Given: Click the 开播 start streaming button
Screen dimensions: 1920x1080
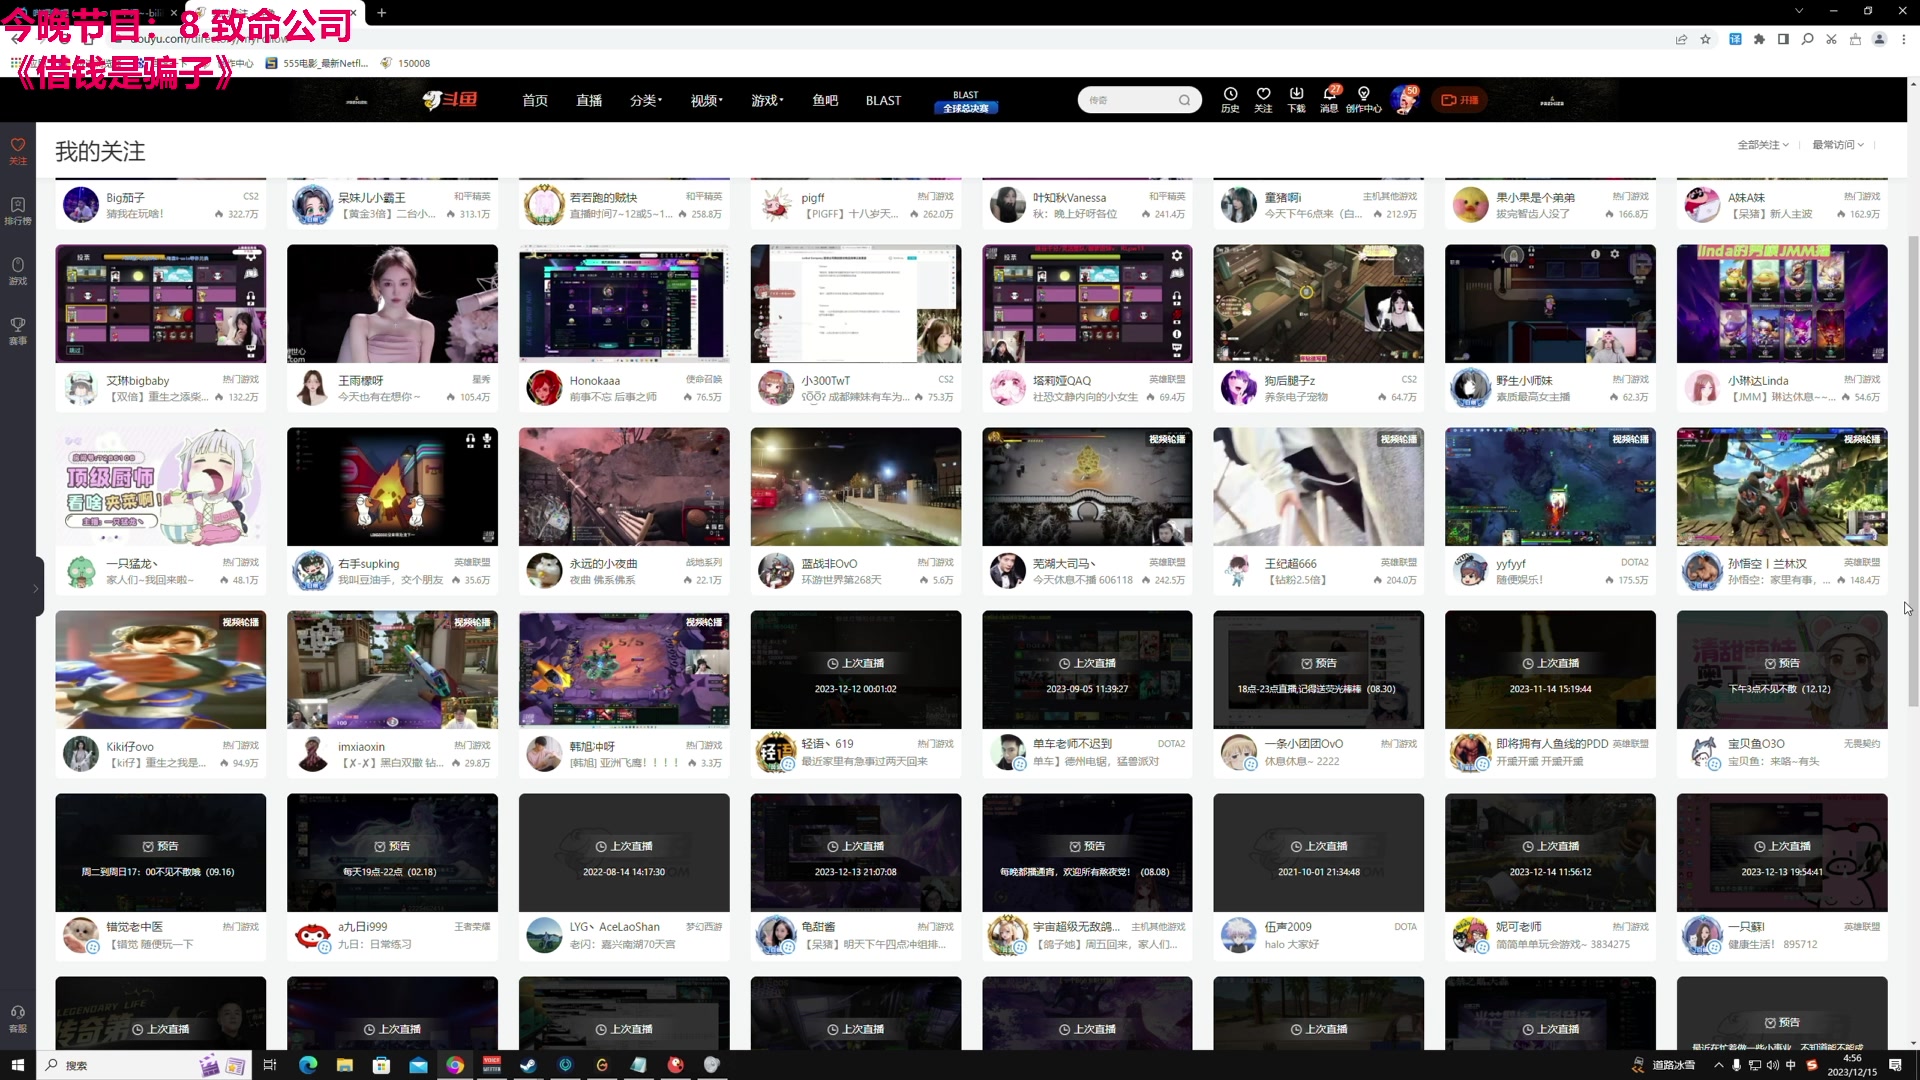Looking at the screenshot, I should (x=1460, y=100).
